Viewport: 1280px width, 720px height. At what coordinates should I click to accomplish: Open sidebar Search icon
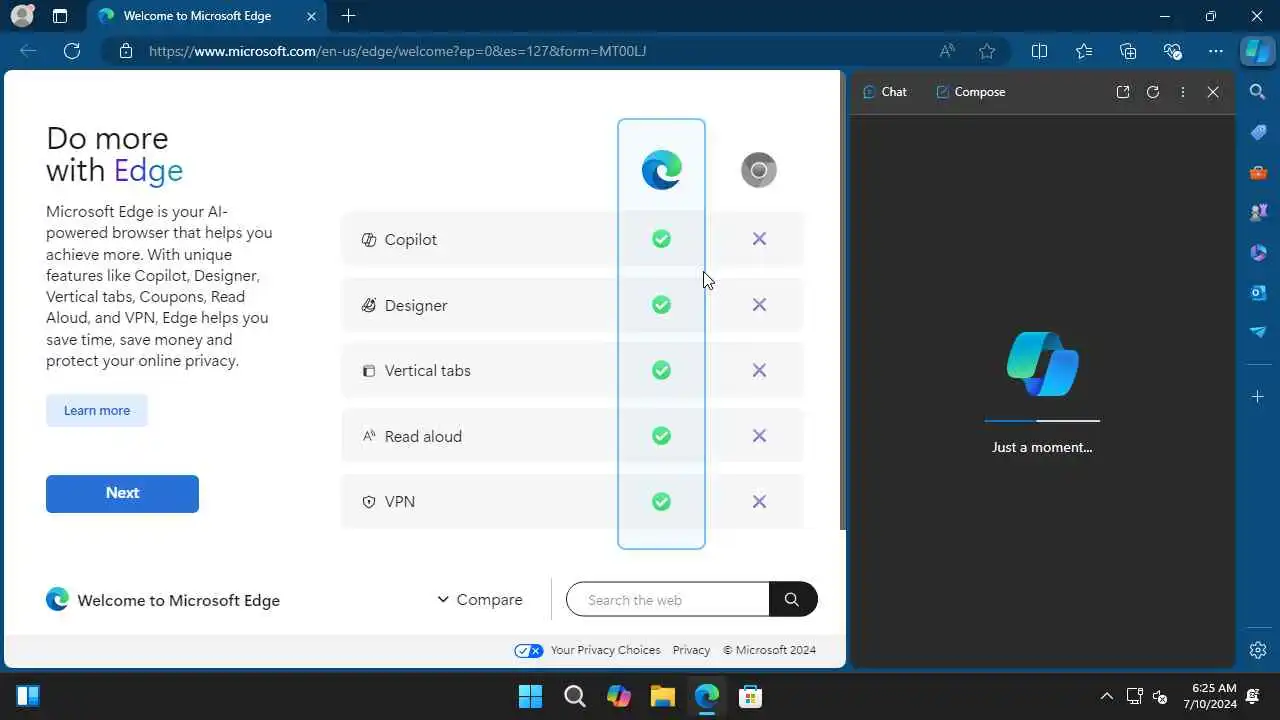pyautogui.click(x=1258, y=92)
